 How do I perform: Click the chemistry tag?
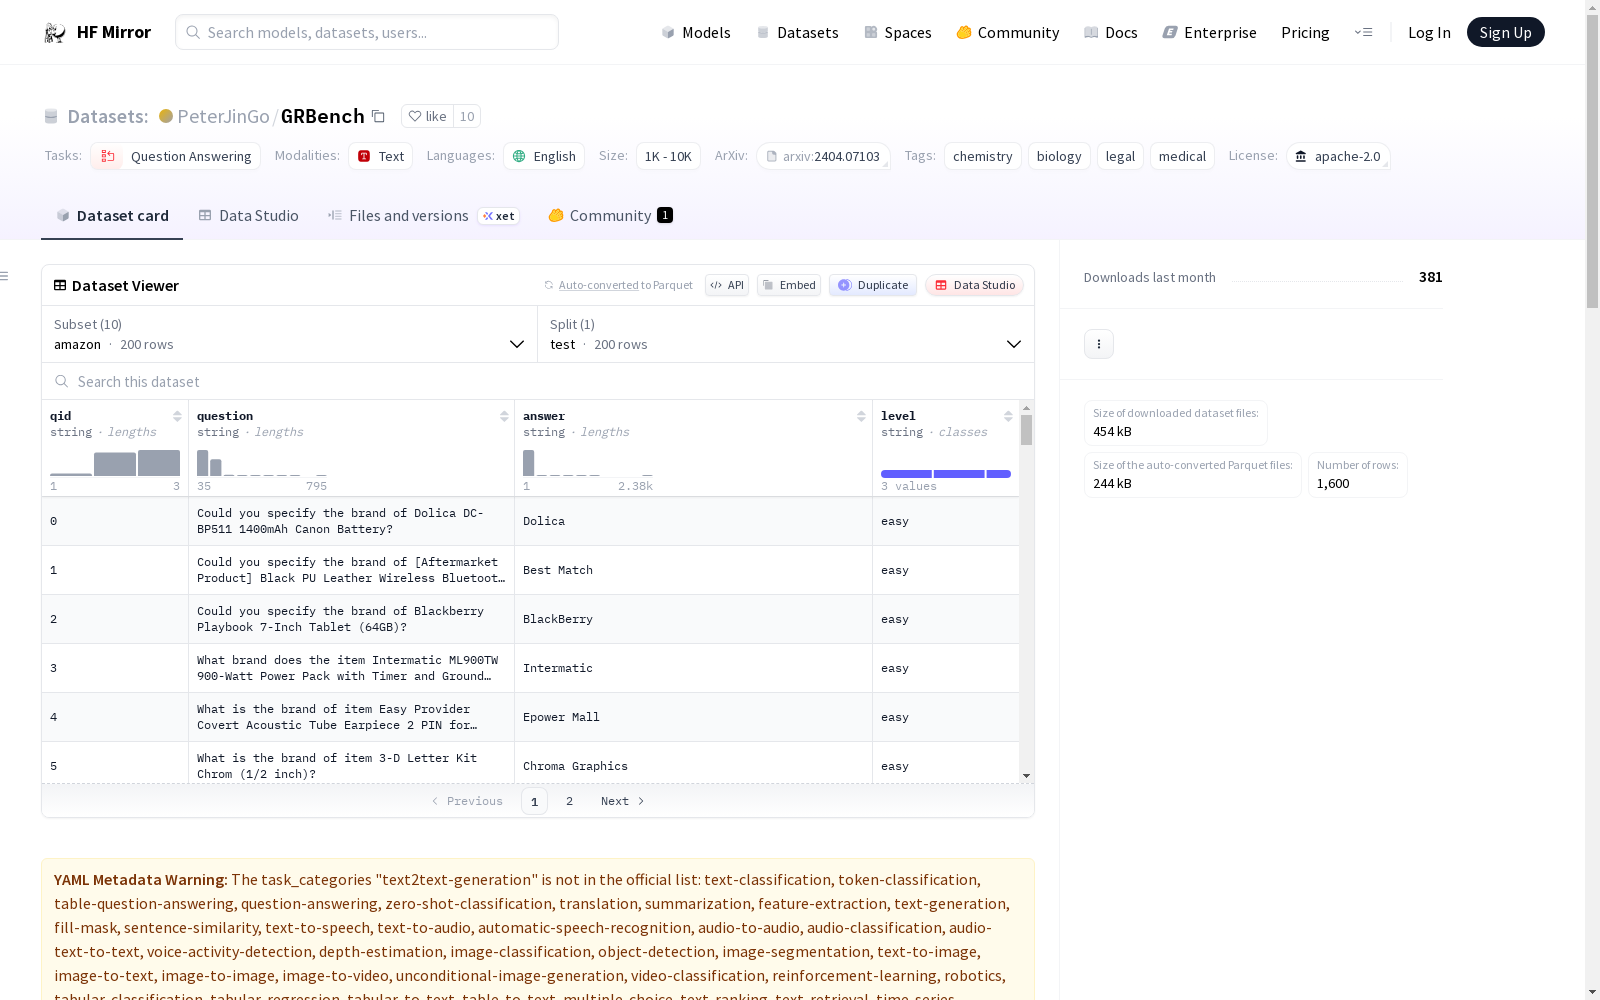pos(983,156)
